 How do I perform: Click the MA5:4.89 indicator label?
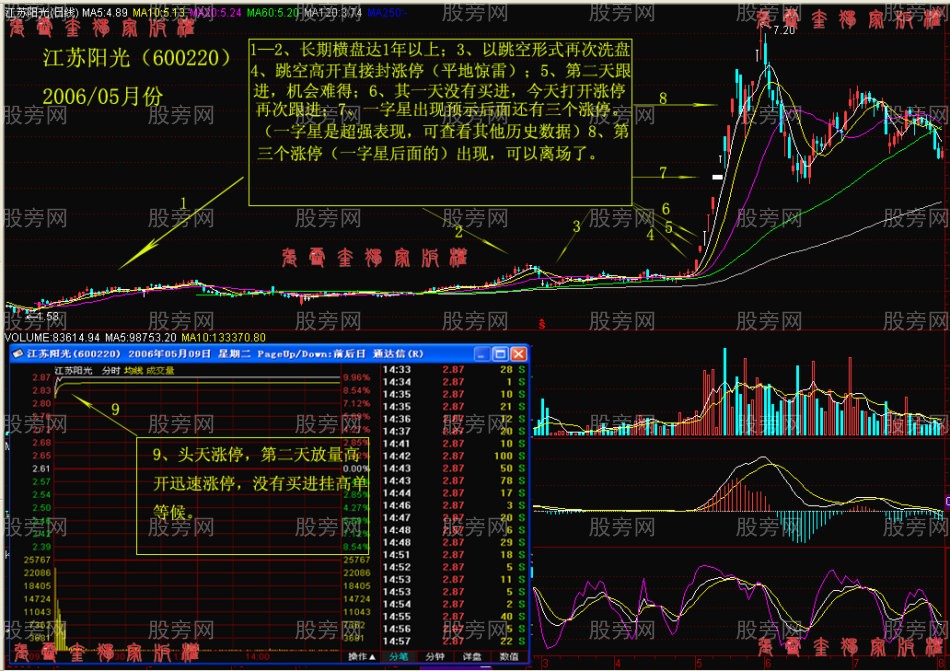105,12
